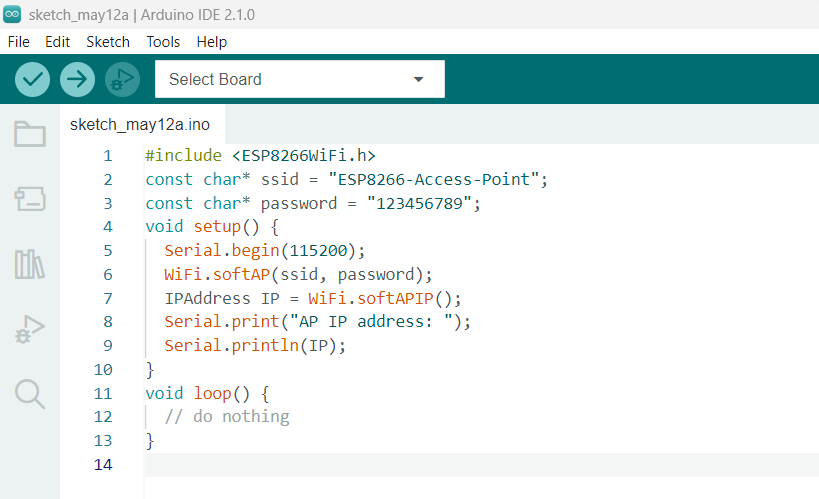Screen dimensions: 819x499
Task: Open the Help menu
Action: [x=211, y=42]
